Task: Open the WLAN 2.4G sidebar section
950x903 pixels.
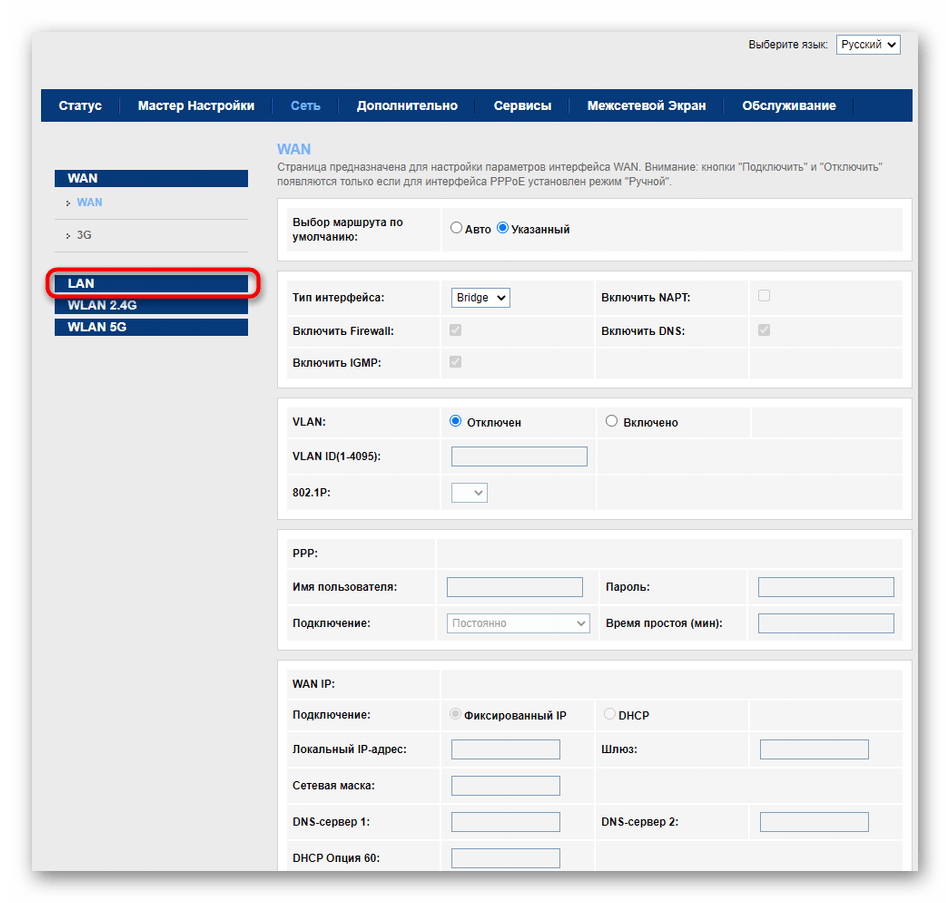Action: [150, 306]
